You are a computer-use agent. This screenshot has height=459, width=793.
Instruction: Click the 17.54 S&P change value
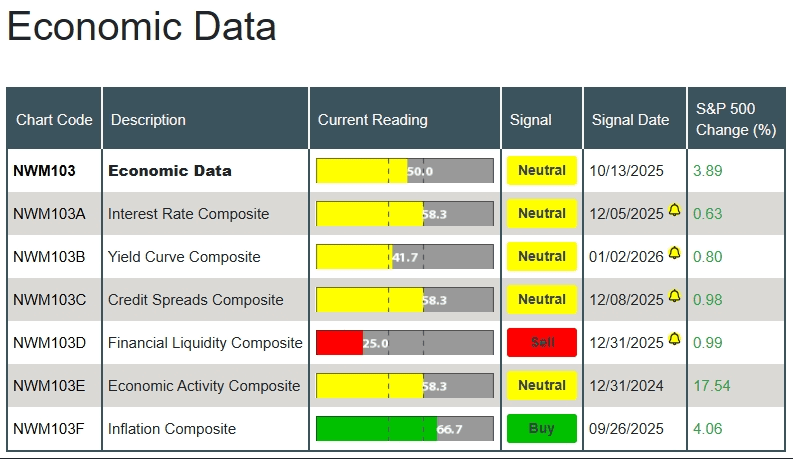click(712, 386)
